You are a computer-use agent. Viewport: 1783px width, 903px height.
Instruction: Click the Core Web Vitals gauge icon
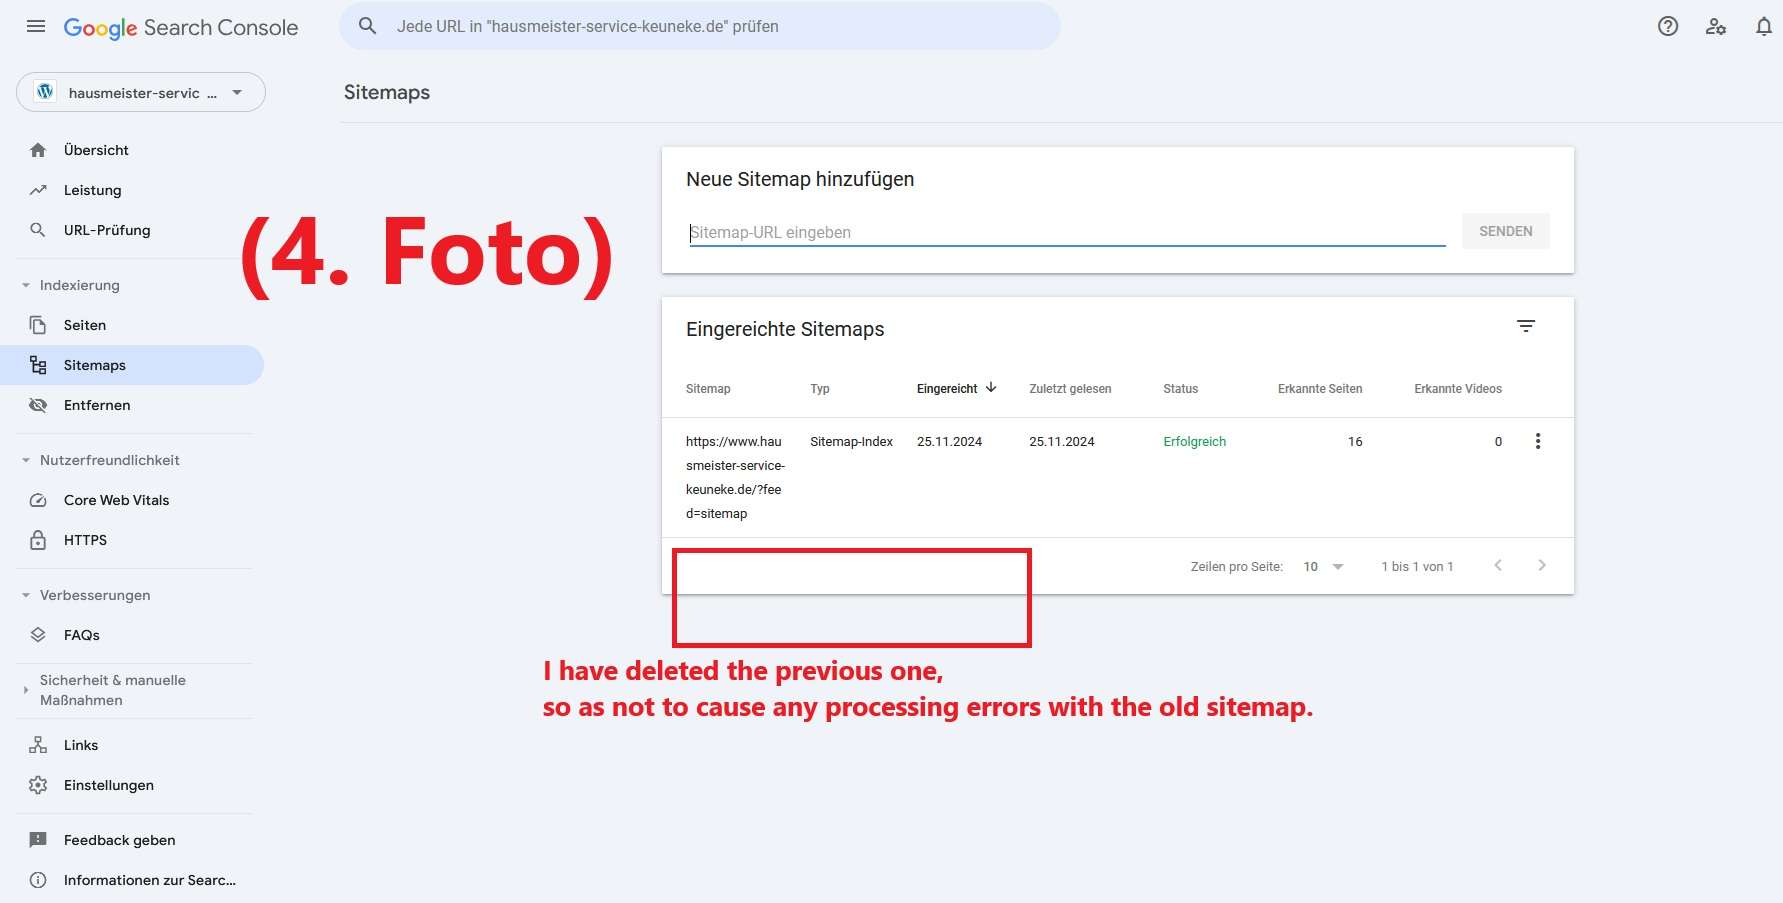[x=38, y=500]
